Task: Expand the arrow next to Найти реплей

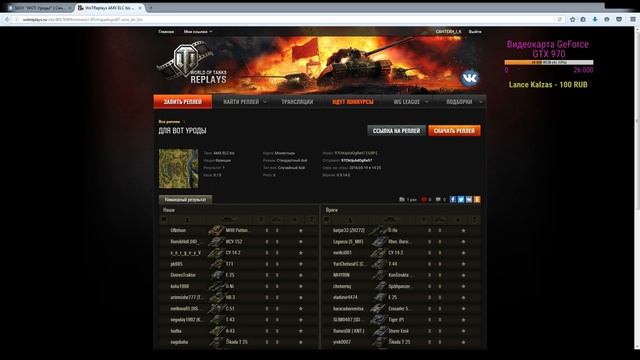Action: pyautogui.click(x=265, y=102)
